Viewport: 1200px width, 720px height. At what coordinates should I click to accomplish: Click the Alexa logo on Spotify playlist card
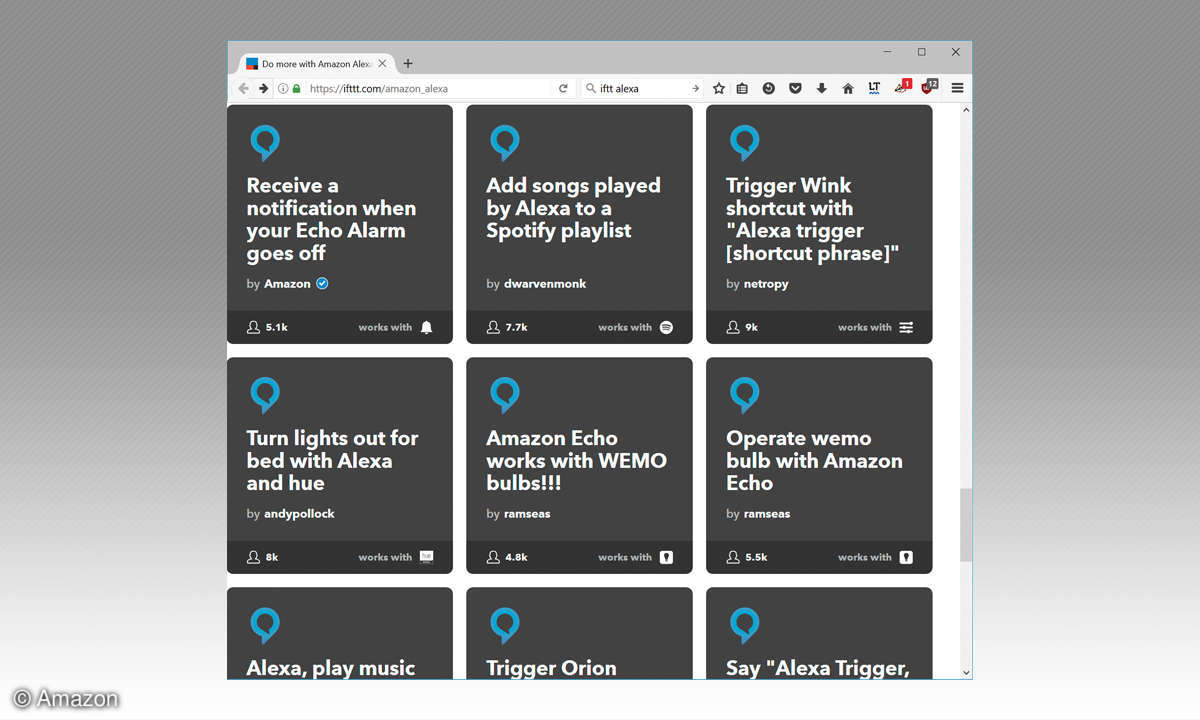(x=505, y=144)
